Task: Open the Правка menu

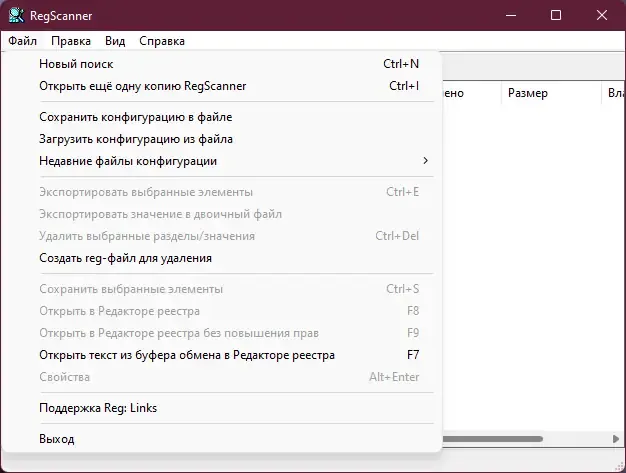Action: pyautogui.click(x=71, y=41)
